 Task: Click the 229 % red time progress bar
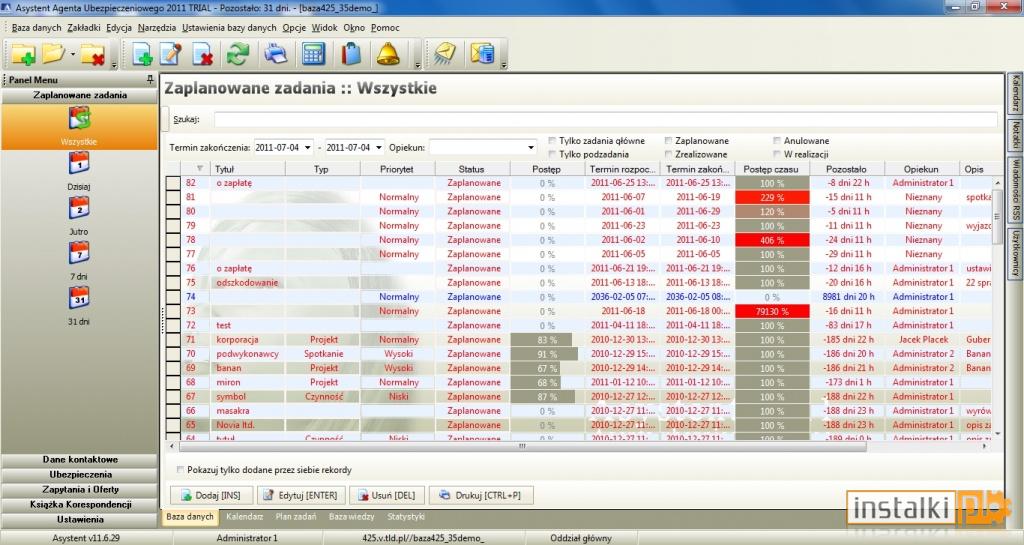point(772,197)
